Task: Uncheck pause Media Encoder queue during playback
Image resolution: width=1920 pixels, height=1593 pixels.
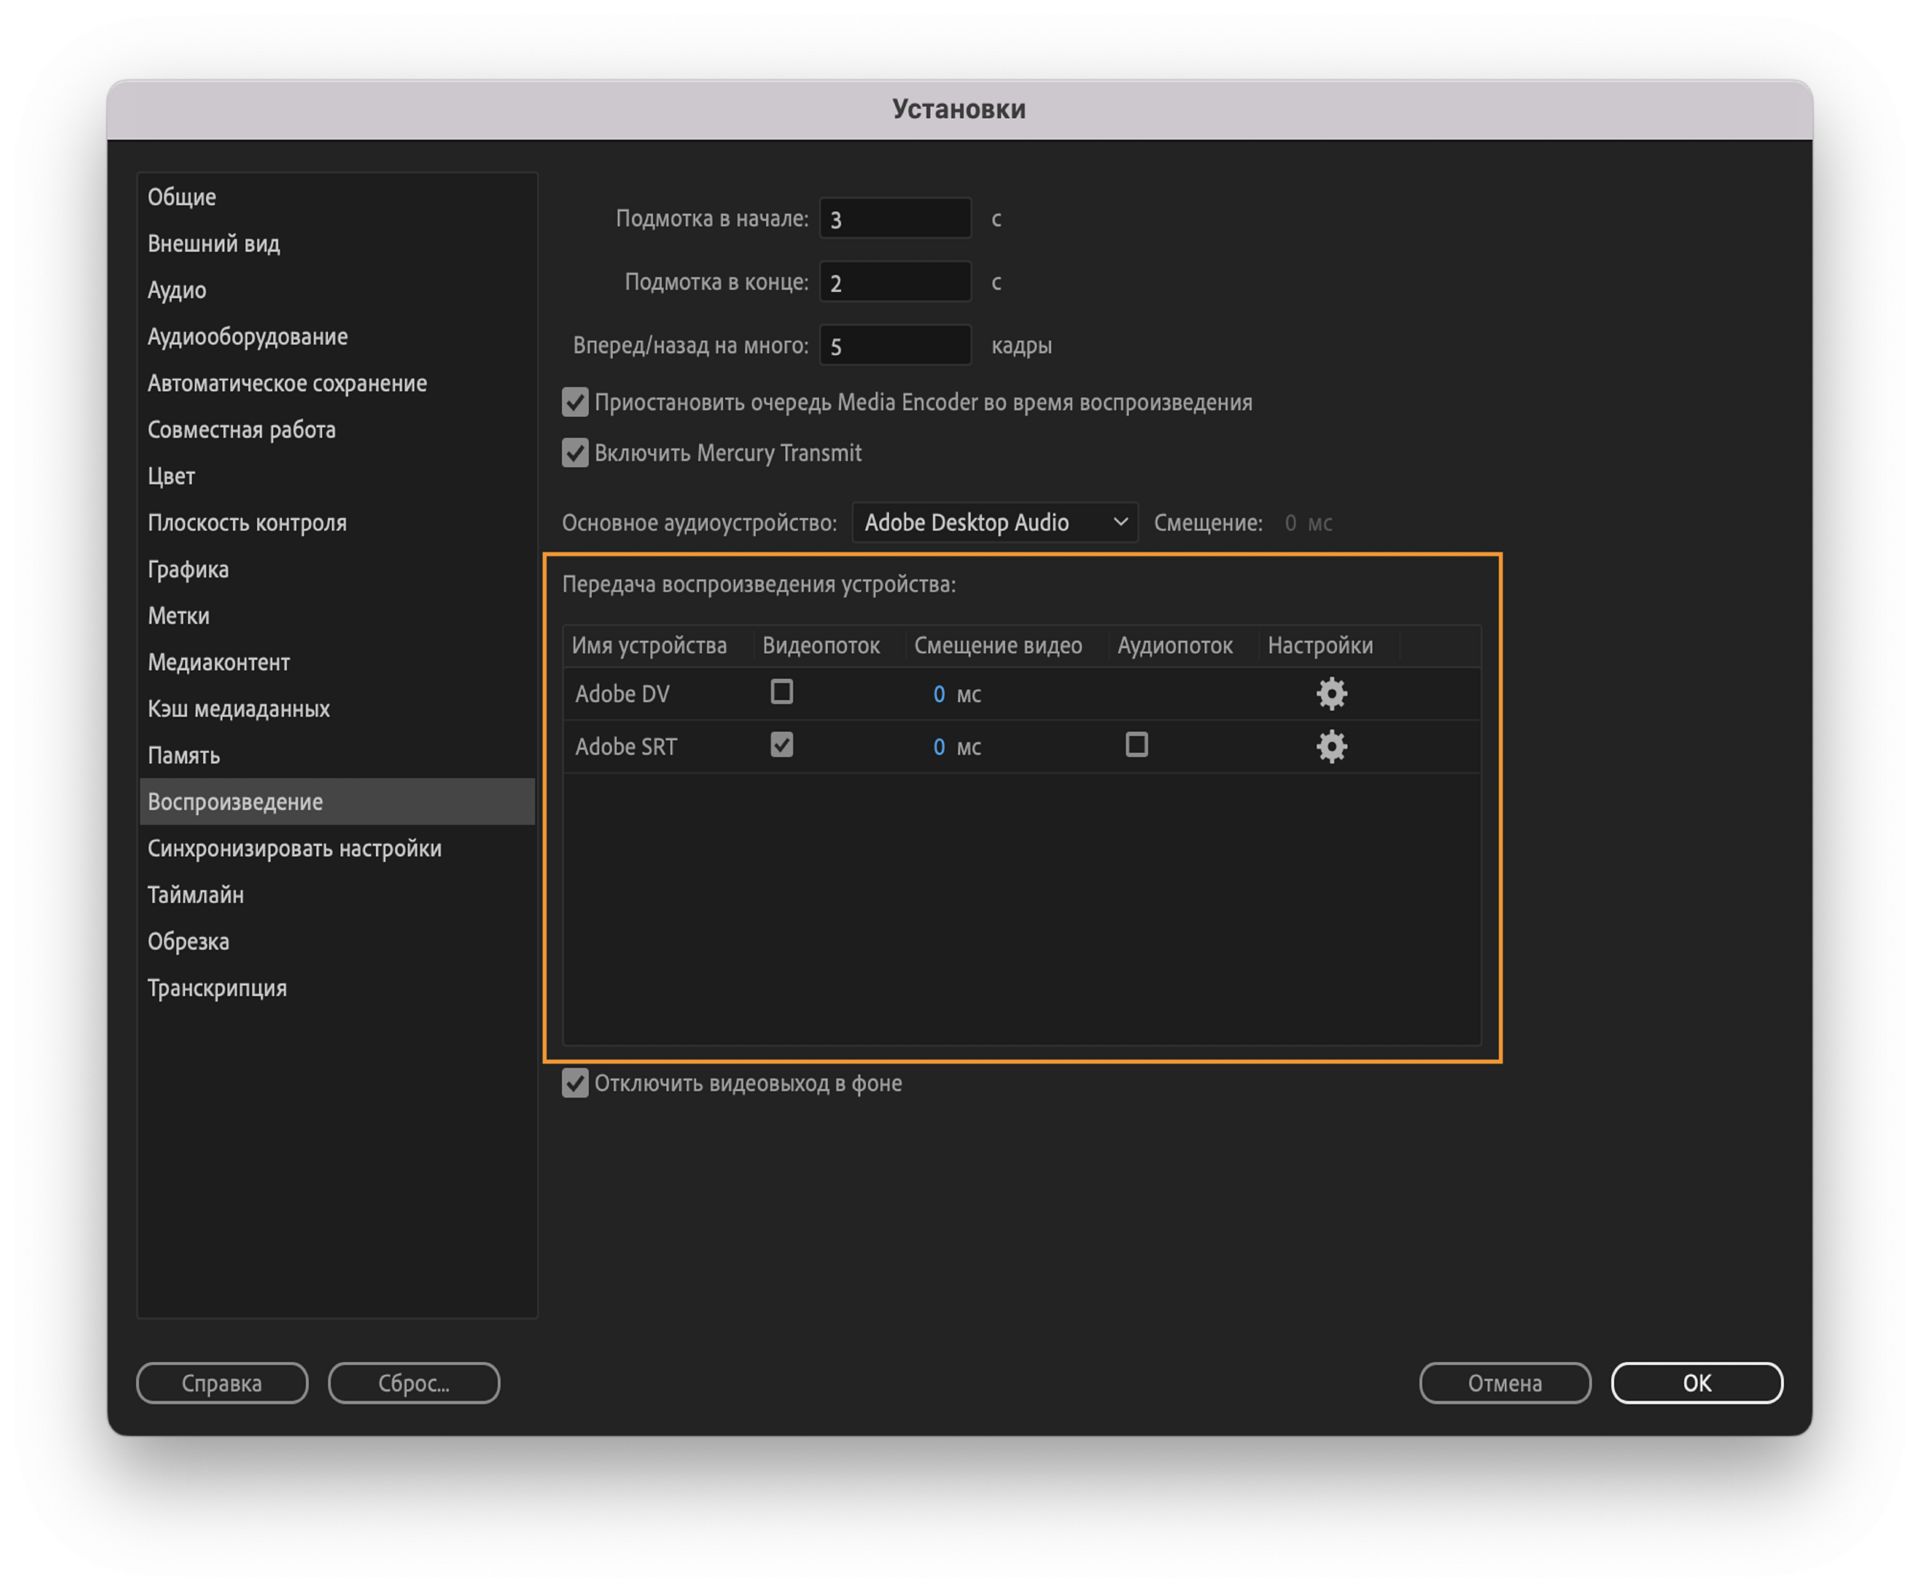Action: point(575,402)
